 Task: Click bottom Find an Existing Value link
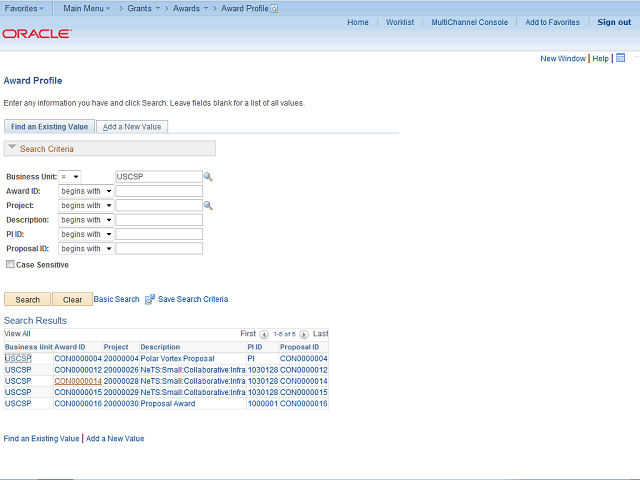[41, 438]
